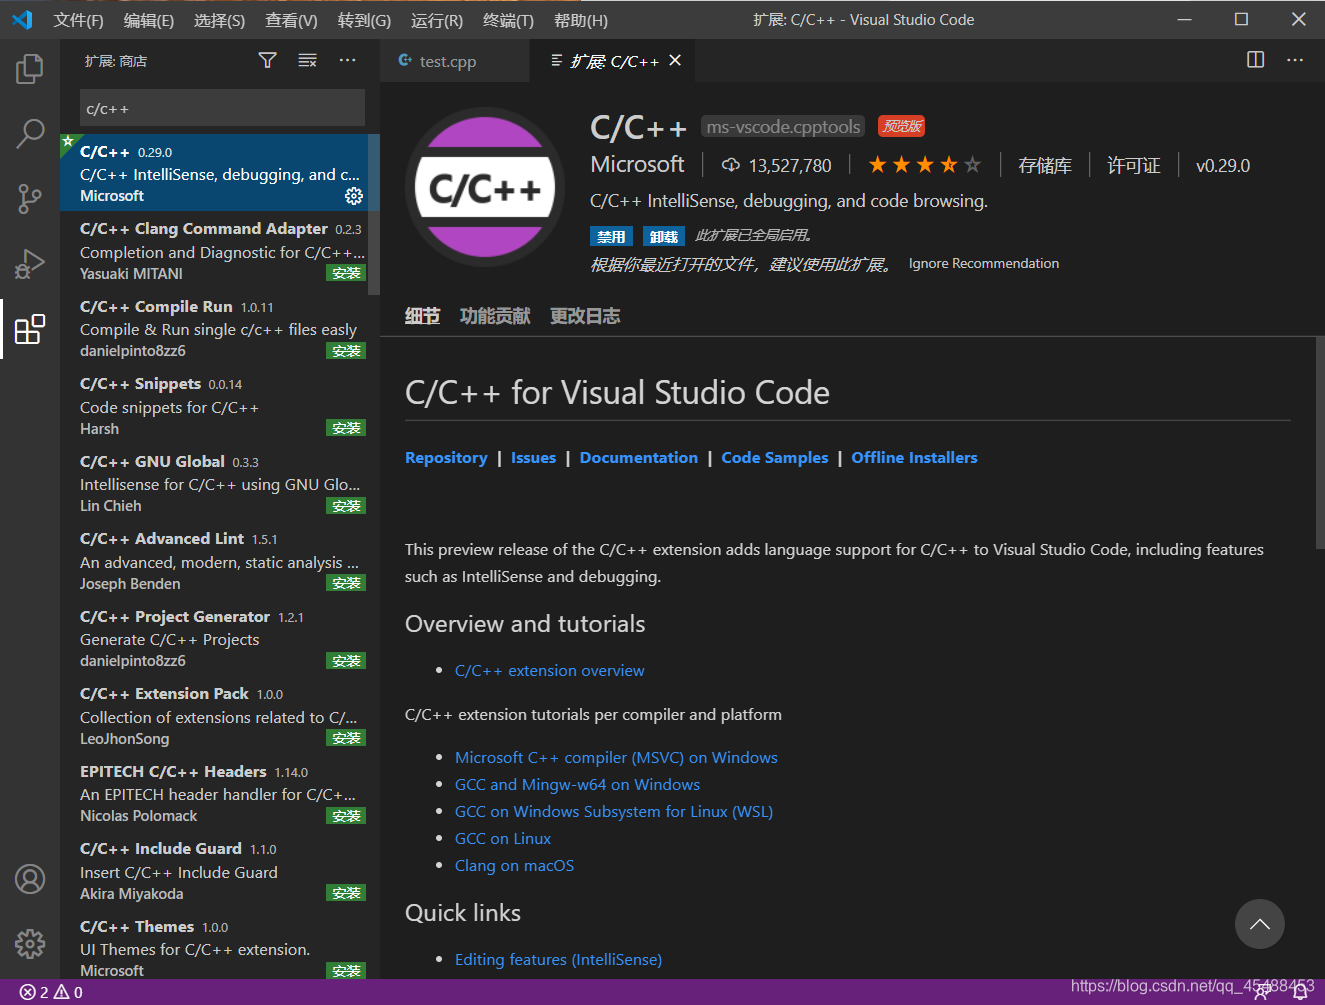The width and height of the screenshot is (1325, 1005).
Task: Click the scroll-to-top round button
Action: (x=1260, y=924)
